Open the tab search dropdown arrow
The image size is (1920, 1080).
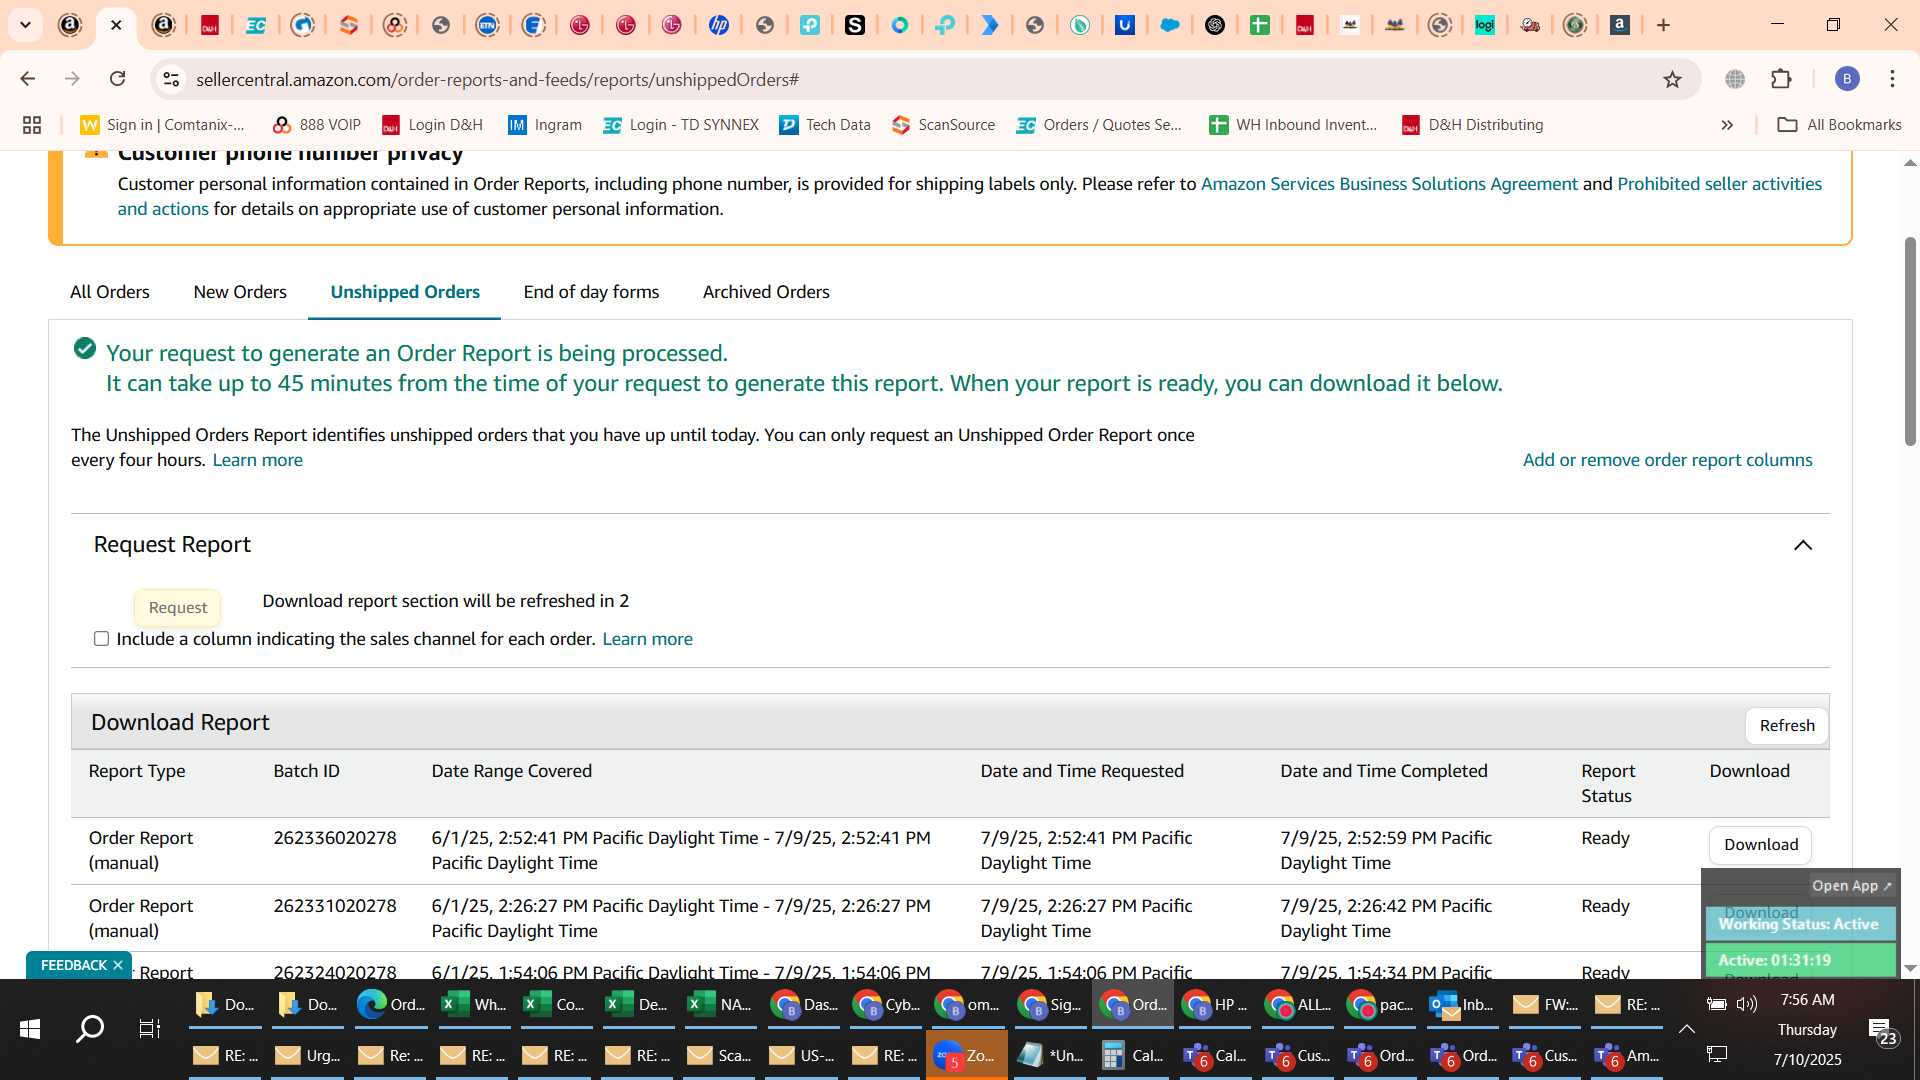(26, 25)
